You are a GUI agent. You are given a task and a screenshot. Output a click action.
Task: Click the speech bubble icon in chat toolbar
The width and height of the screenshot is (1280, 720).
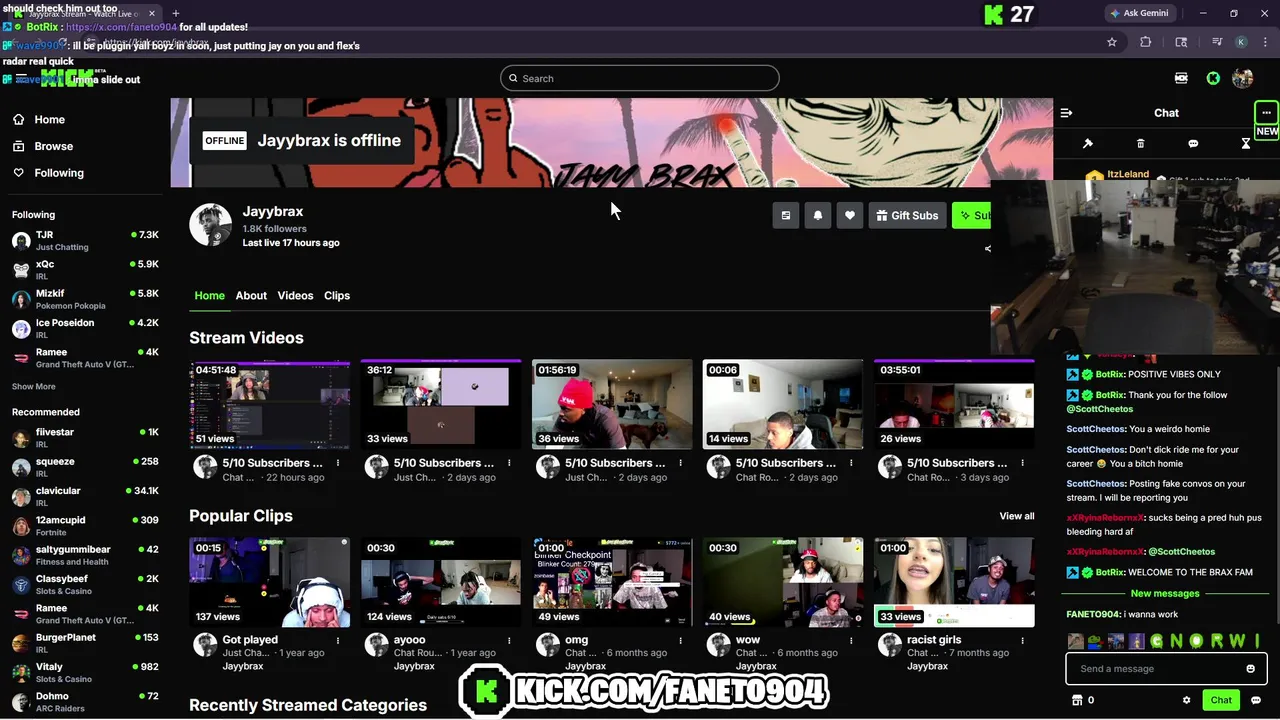[x=1193, y=144]
